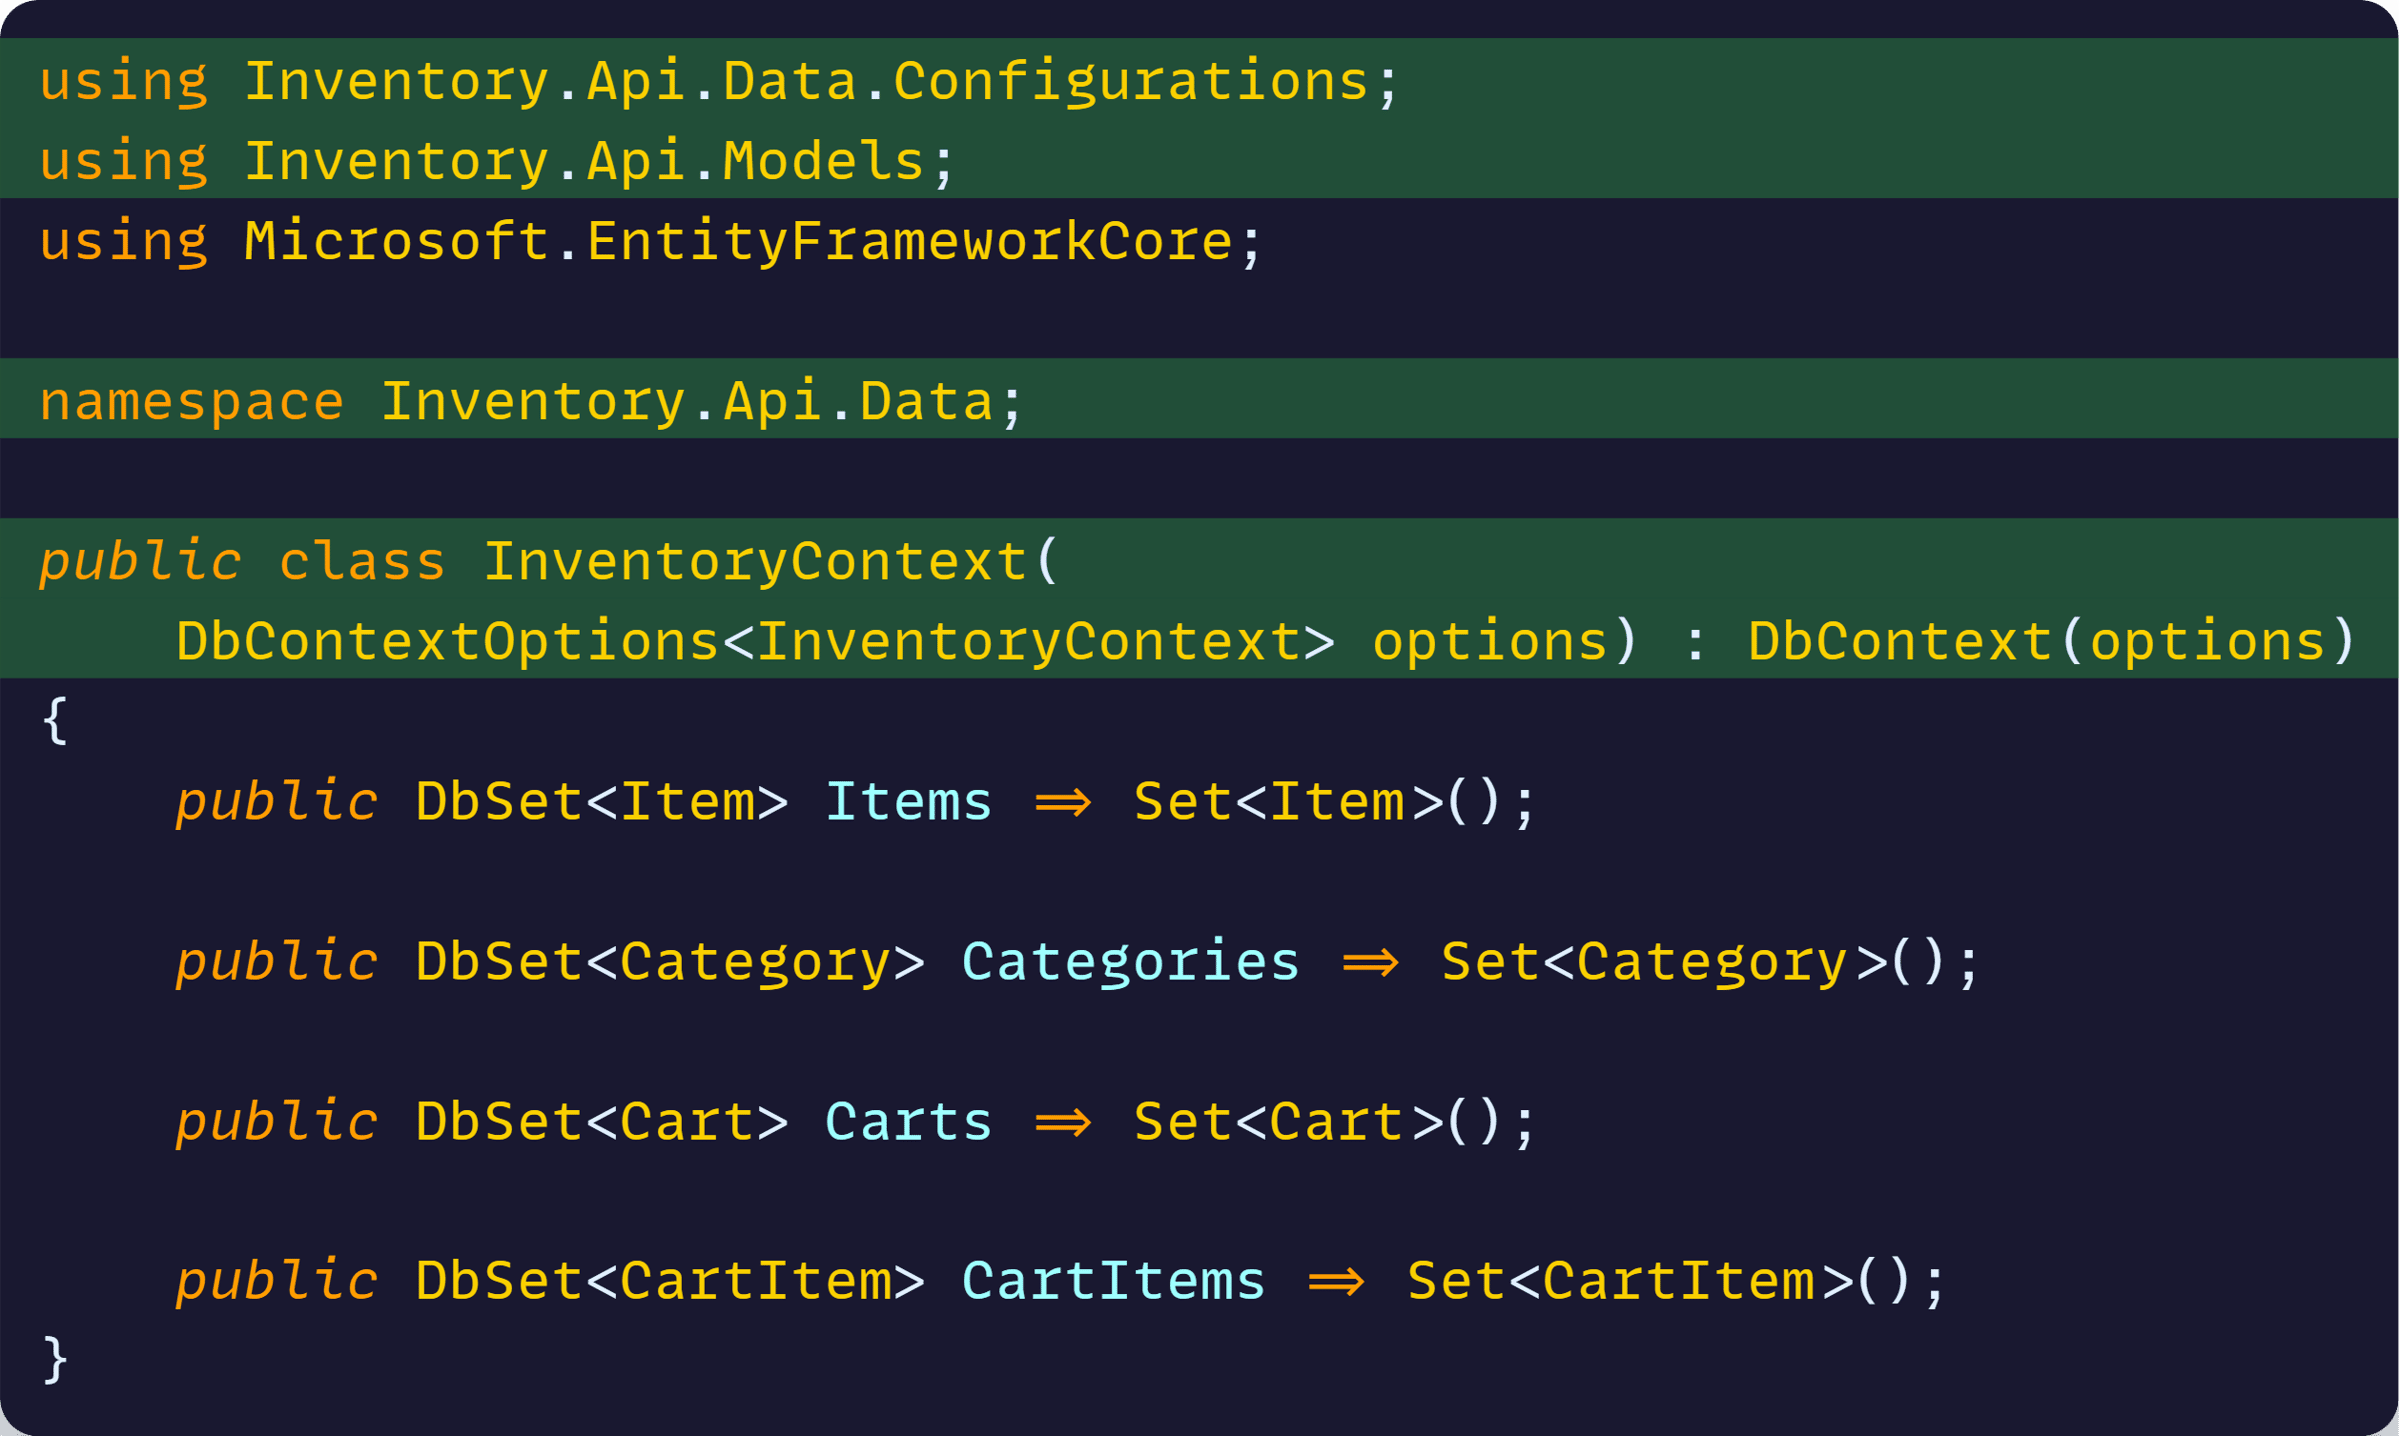Select the Inventory.Api.Data.Configurations text
Image resolution: width=2400 pixels, height=1436 pixels.
pos(806,82)
